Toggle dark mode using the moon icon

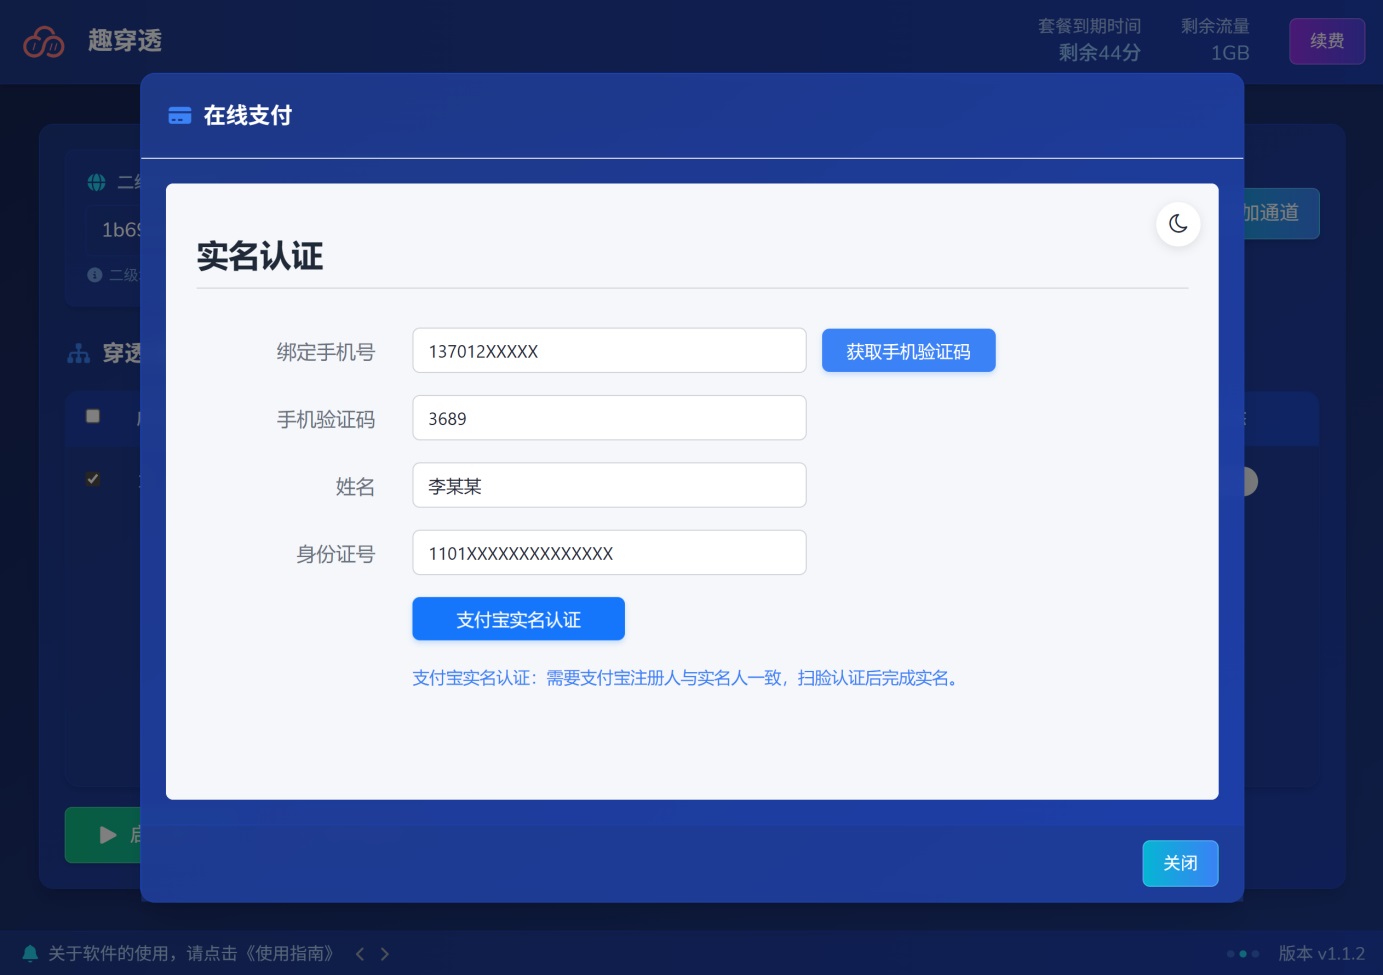1178,224
